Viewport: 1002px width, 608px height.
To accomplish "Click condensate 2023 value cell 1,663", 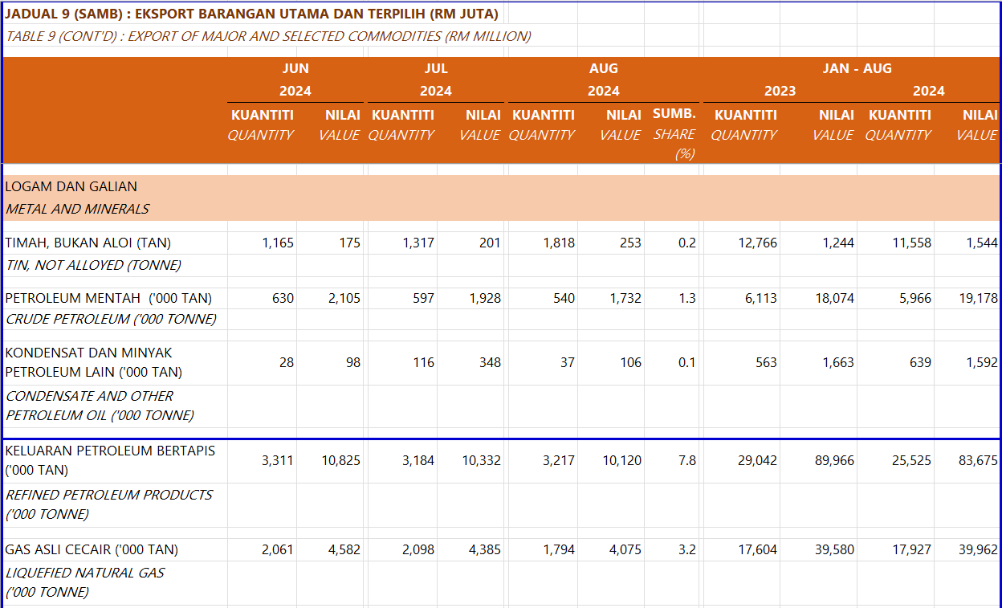I will click(838, 363).
